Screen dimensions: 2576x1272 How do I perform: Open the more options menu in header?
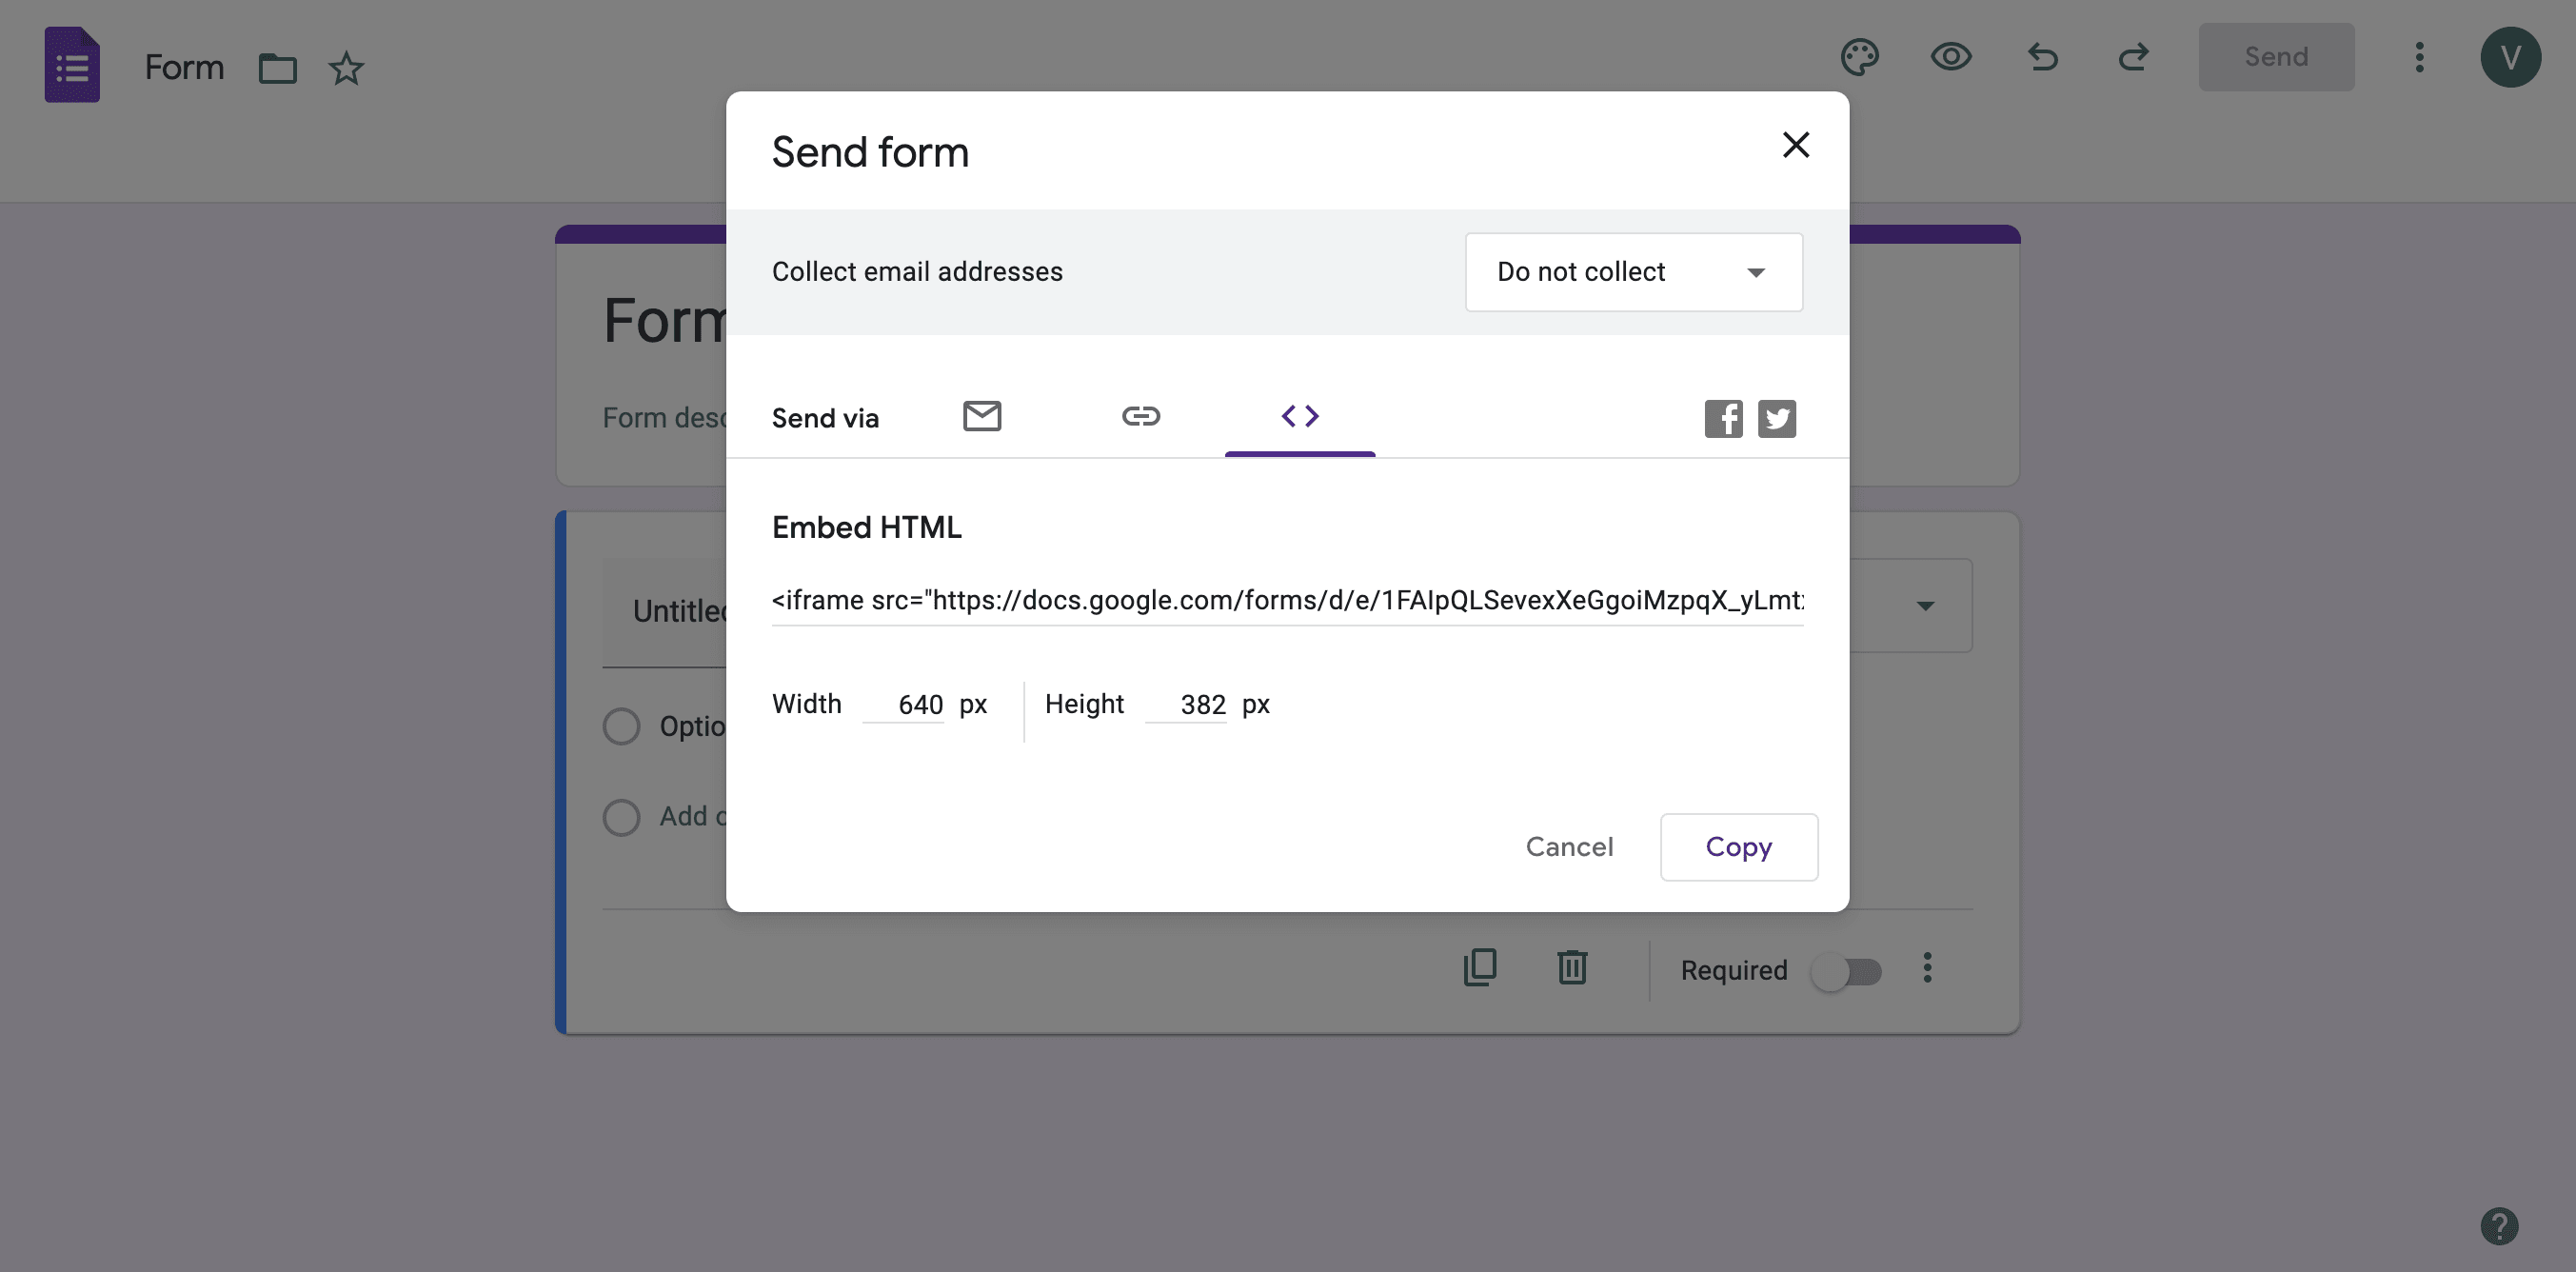[2419, 57]
